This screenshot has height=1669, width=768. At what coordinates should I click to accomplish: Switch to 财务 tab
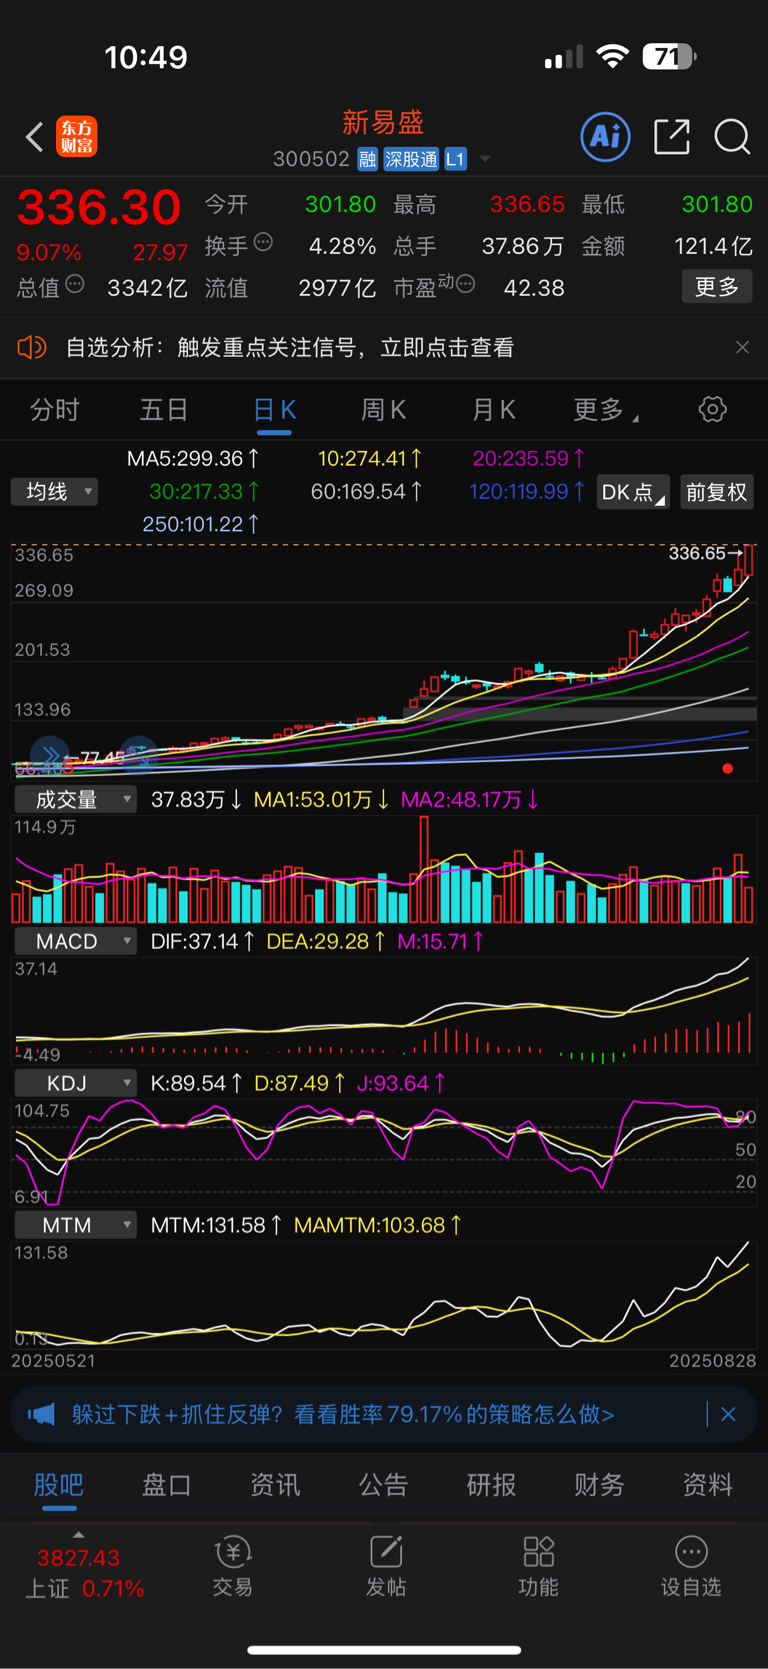599,1485
